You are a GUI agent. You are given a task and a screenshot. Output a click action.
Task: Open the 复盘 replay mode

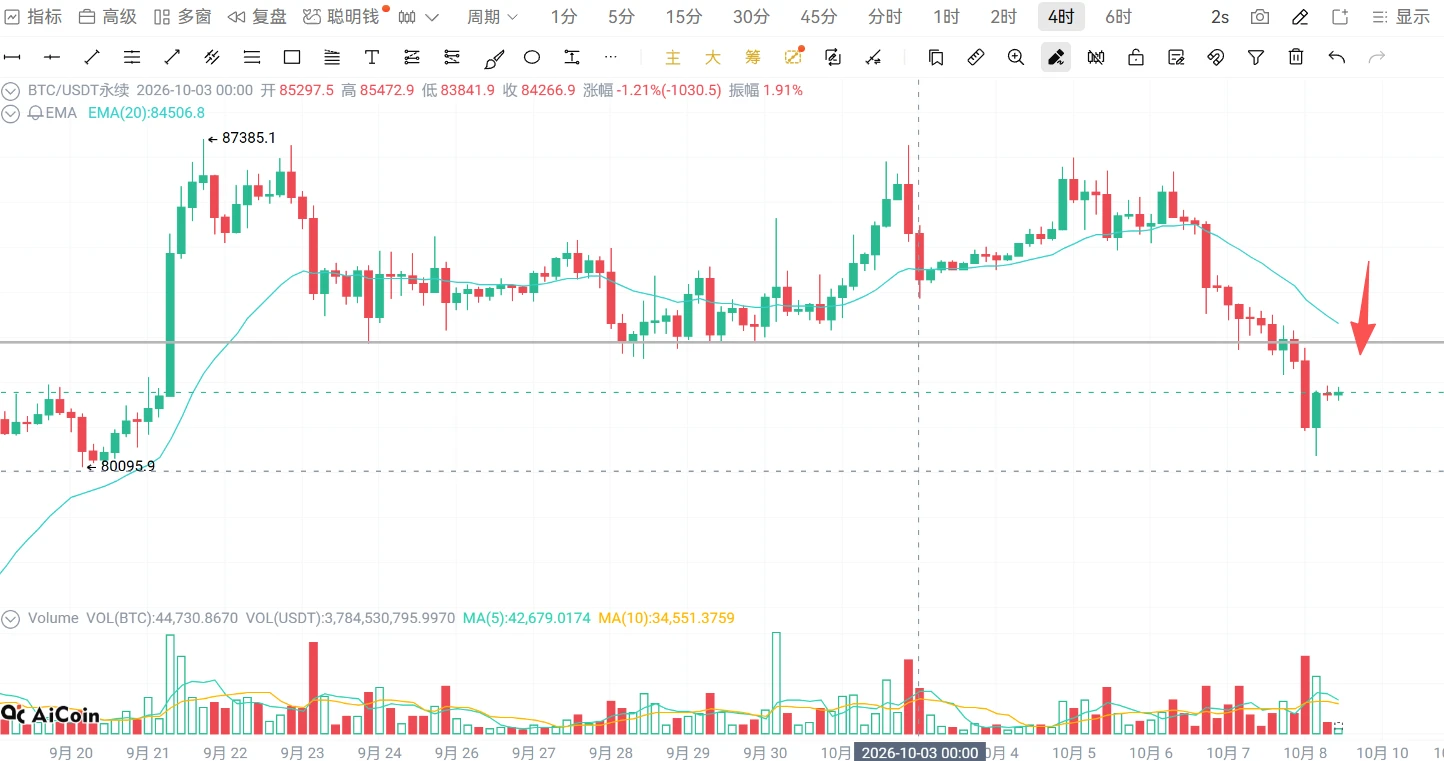tap(257, 17)
